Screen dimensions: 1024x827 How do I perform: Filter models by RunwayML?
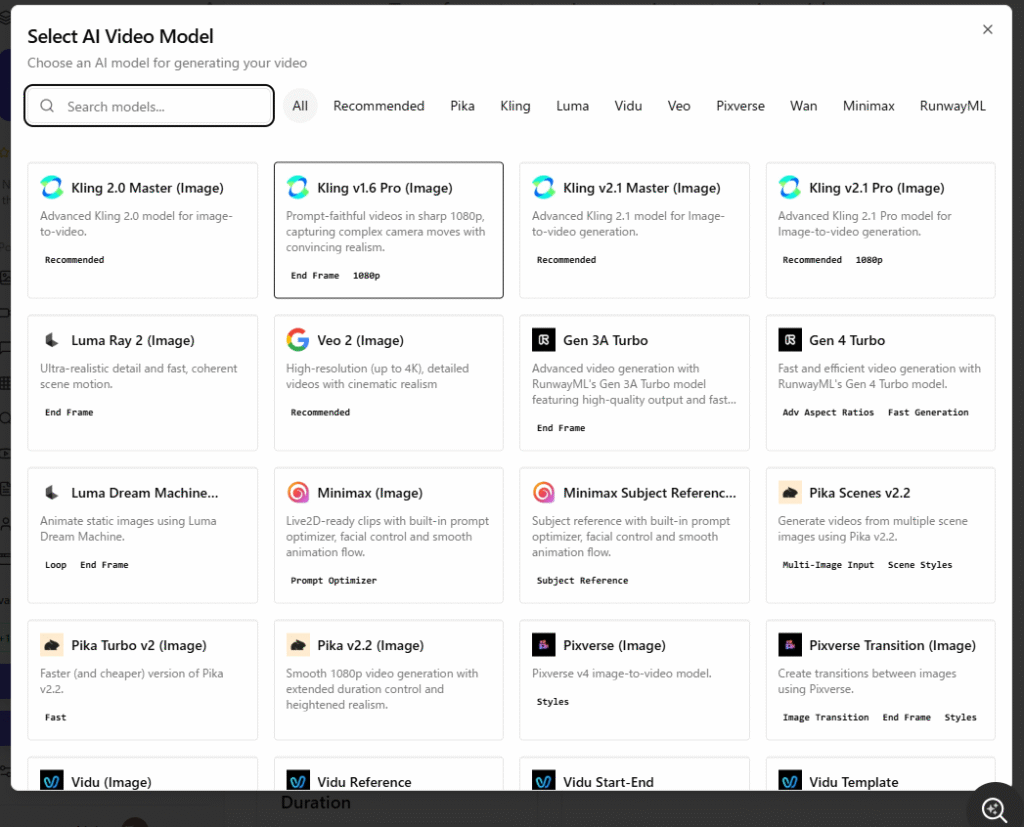tap(952, 106)
